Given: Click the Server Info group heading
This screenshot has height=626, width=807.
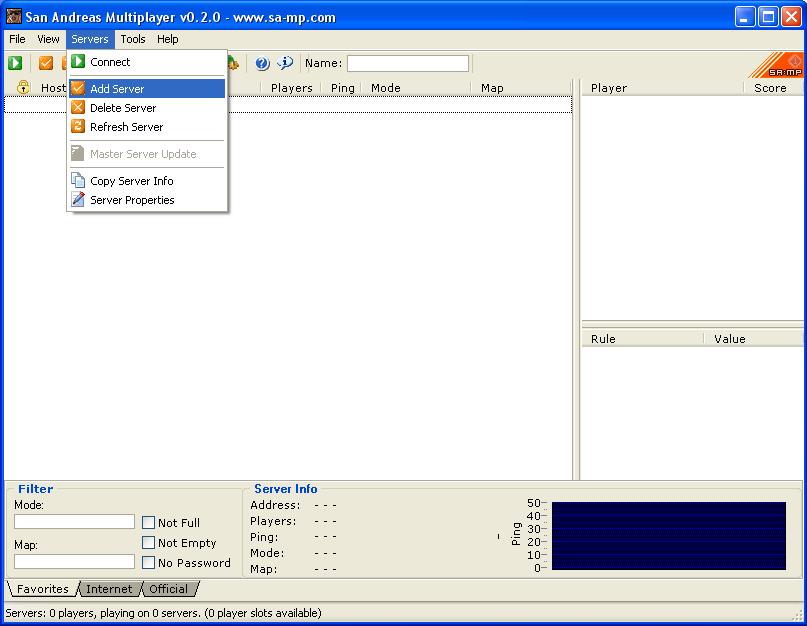Looking at the screenshot, I should click(286, 489).
